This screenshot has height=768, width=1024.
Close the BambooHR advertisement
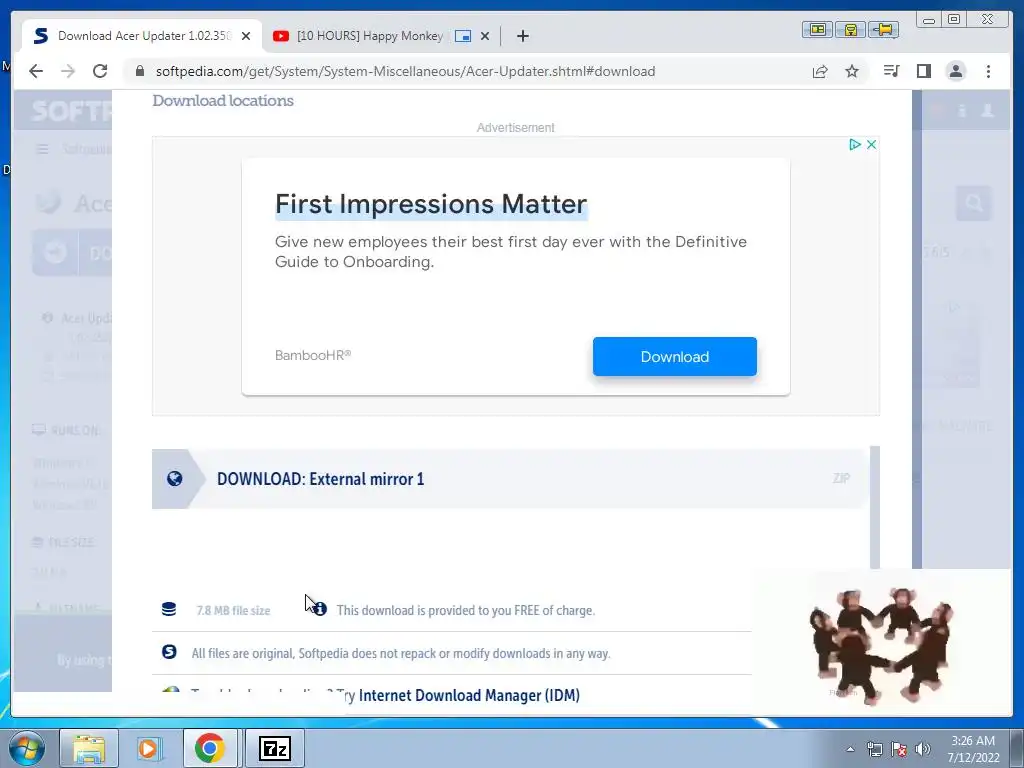pyautogui.click(x=871, y=144)
